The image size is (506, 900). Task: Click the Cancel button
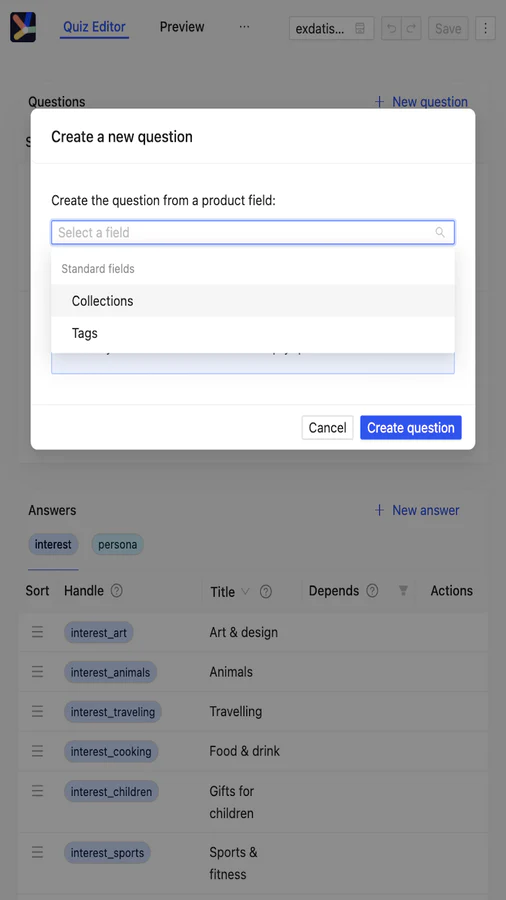tap(328, 428)
